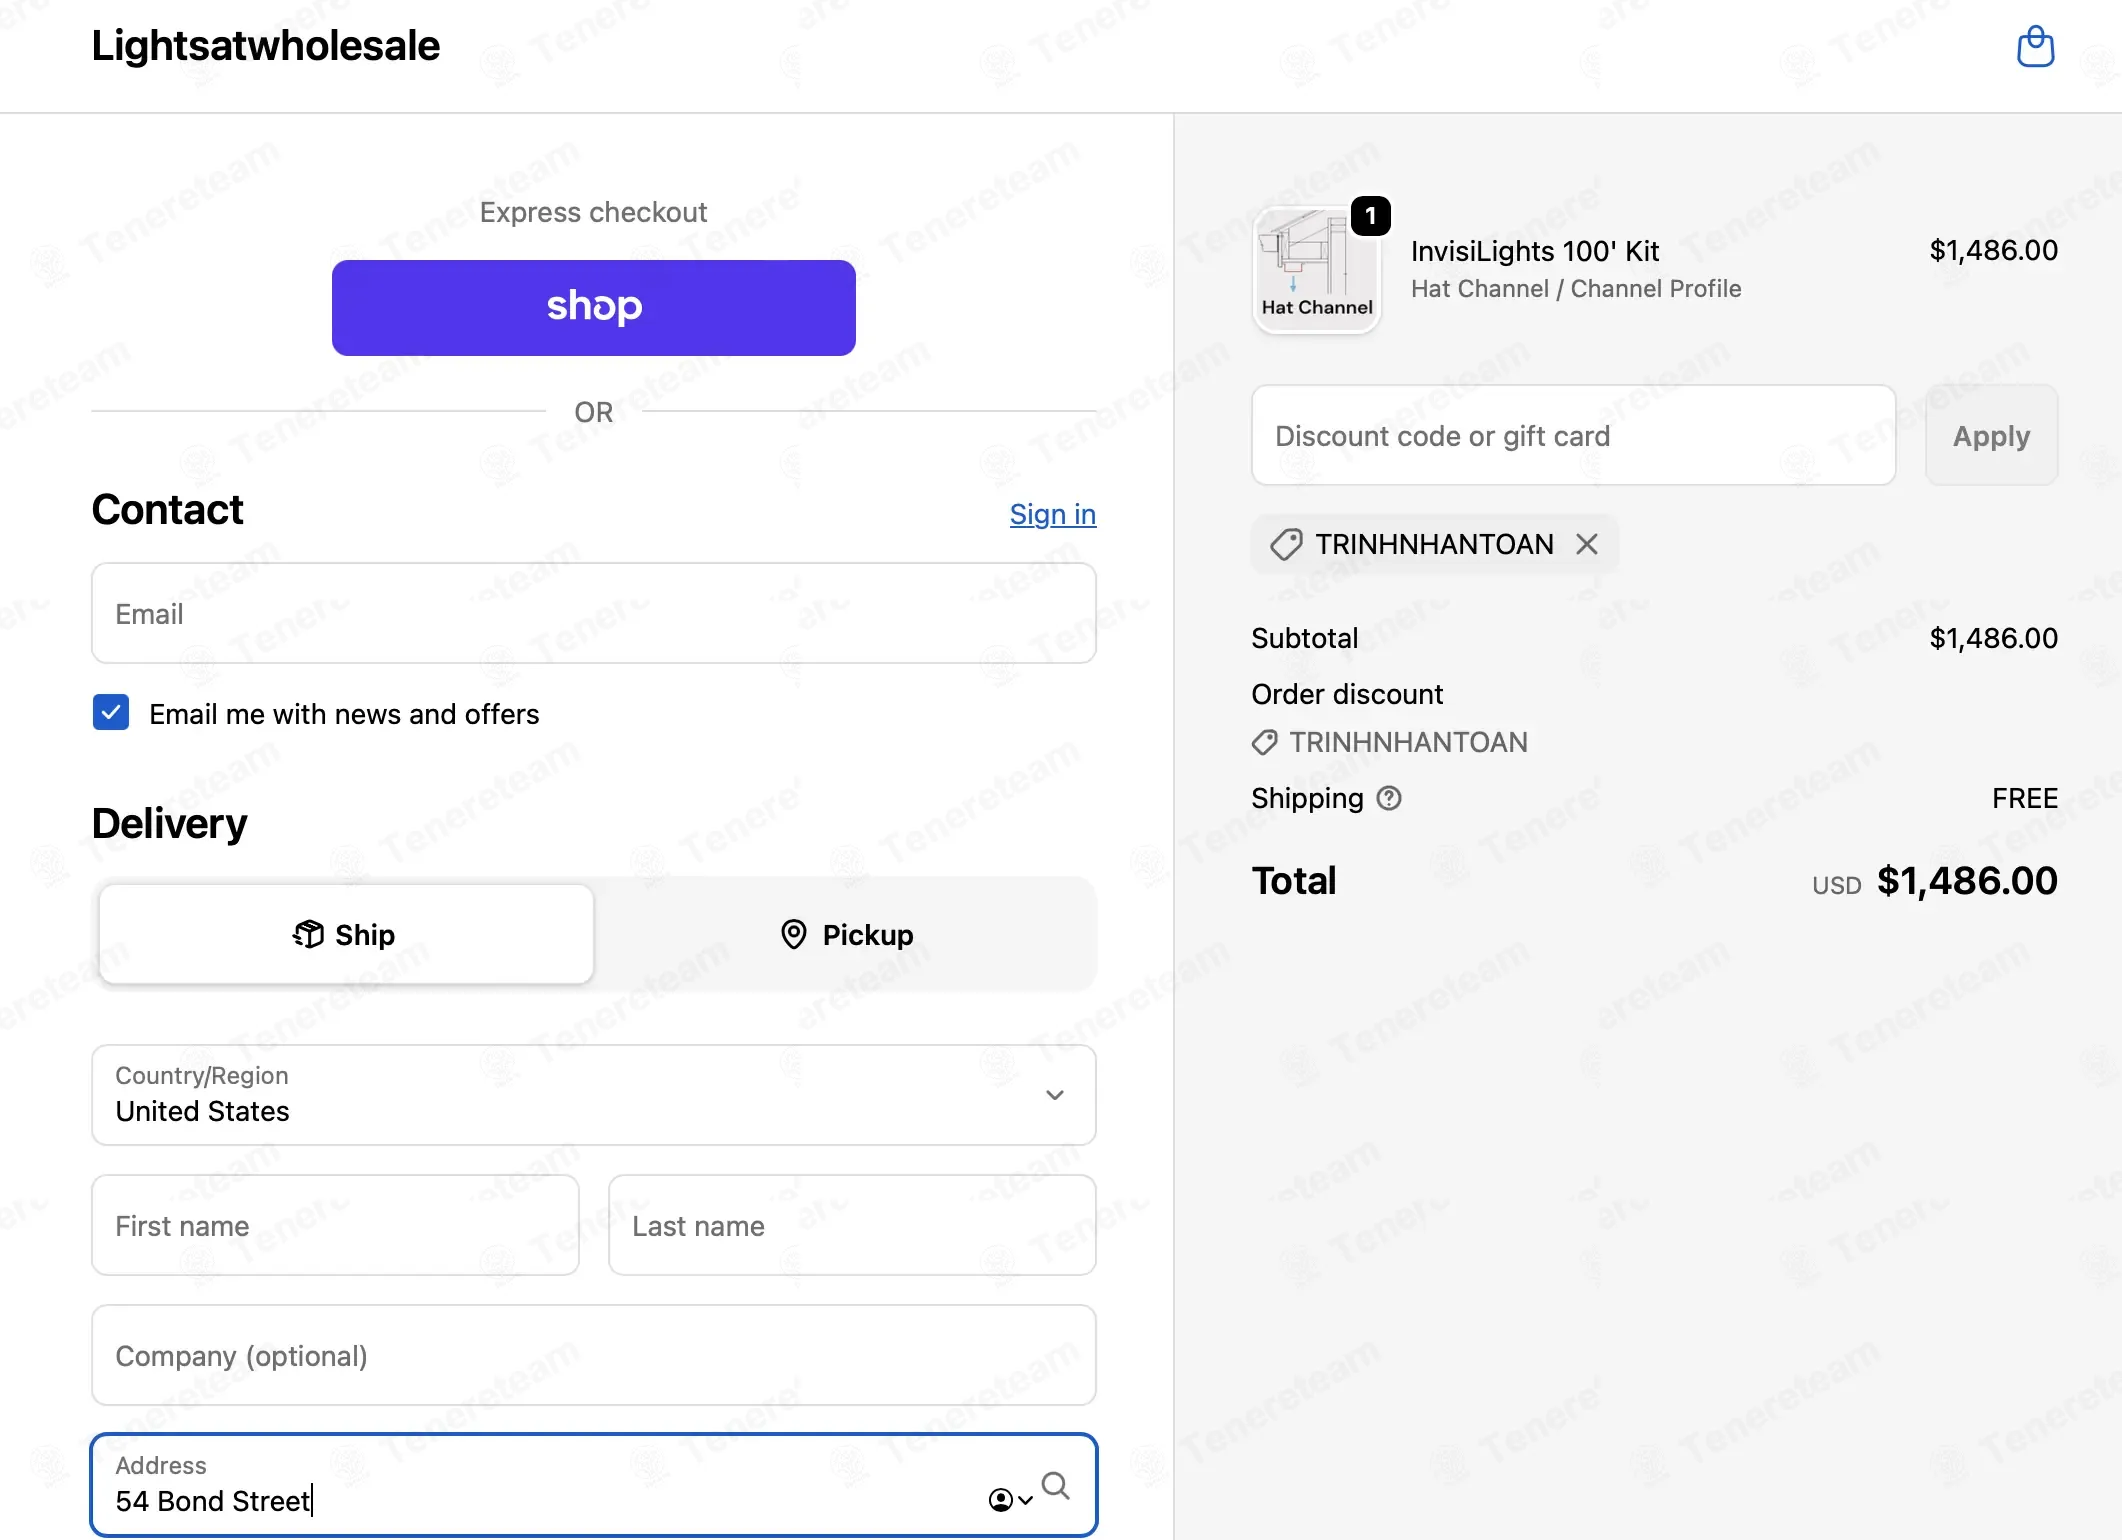The width and height of the screenshot is (2122, 1540).
Task: Click the shipping help question mark icon
Action: tap(1389, 798)
